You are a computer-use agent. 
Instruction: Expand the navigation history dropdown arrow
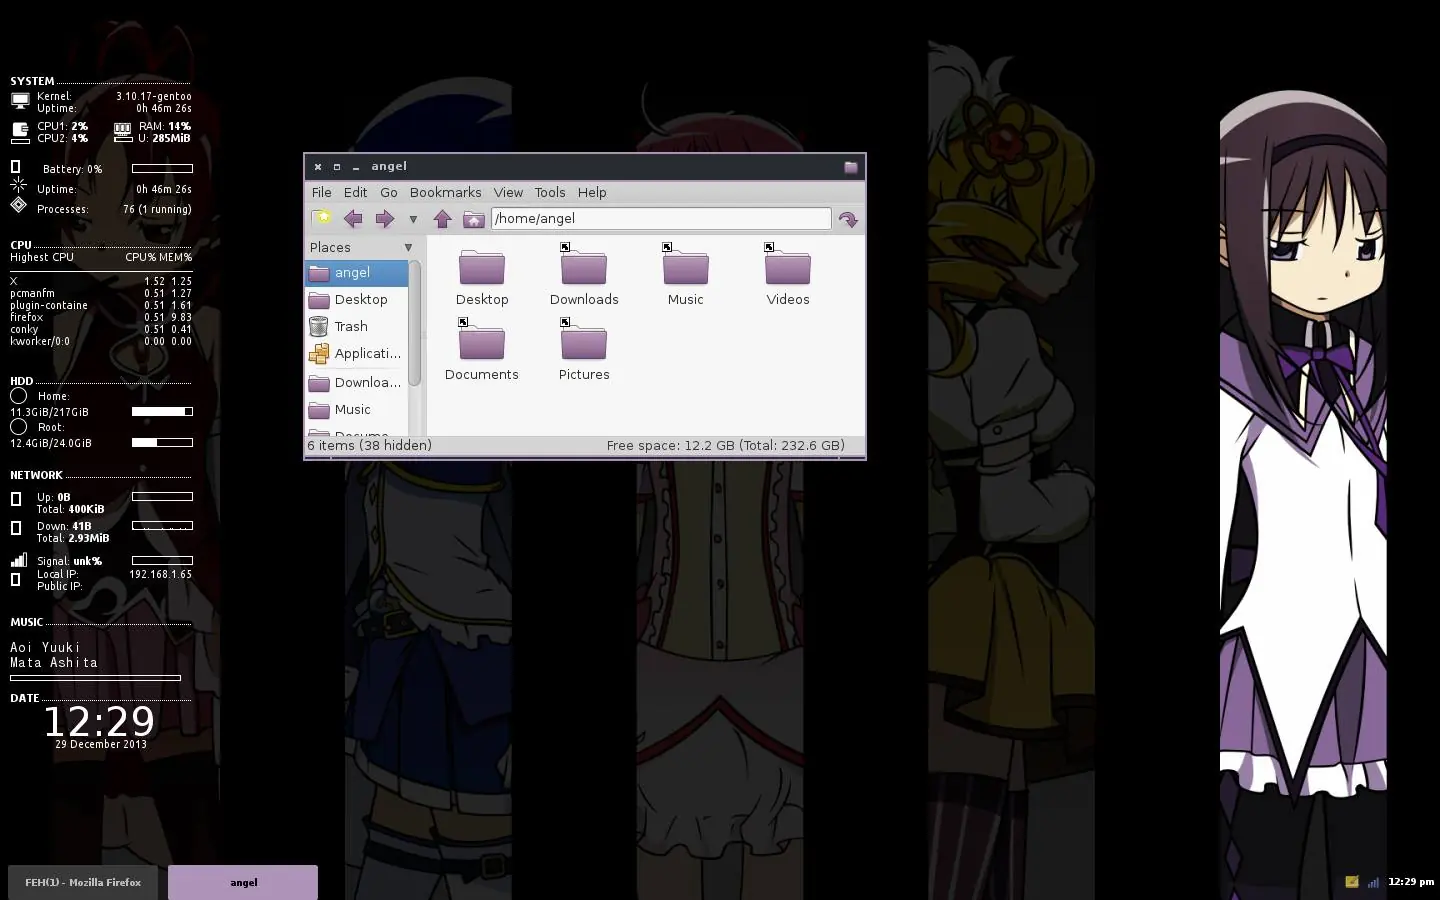click(x=413, y=220)
